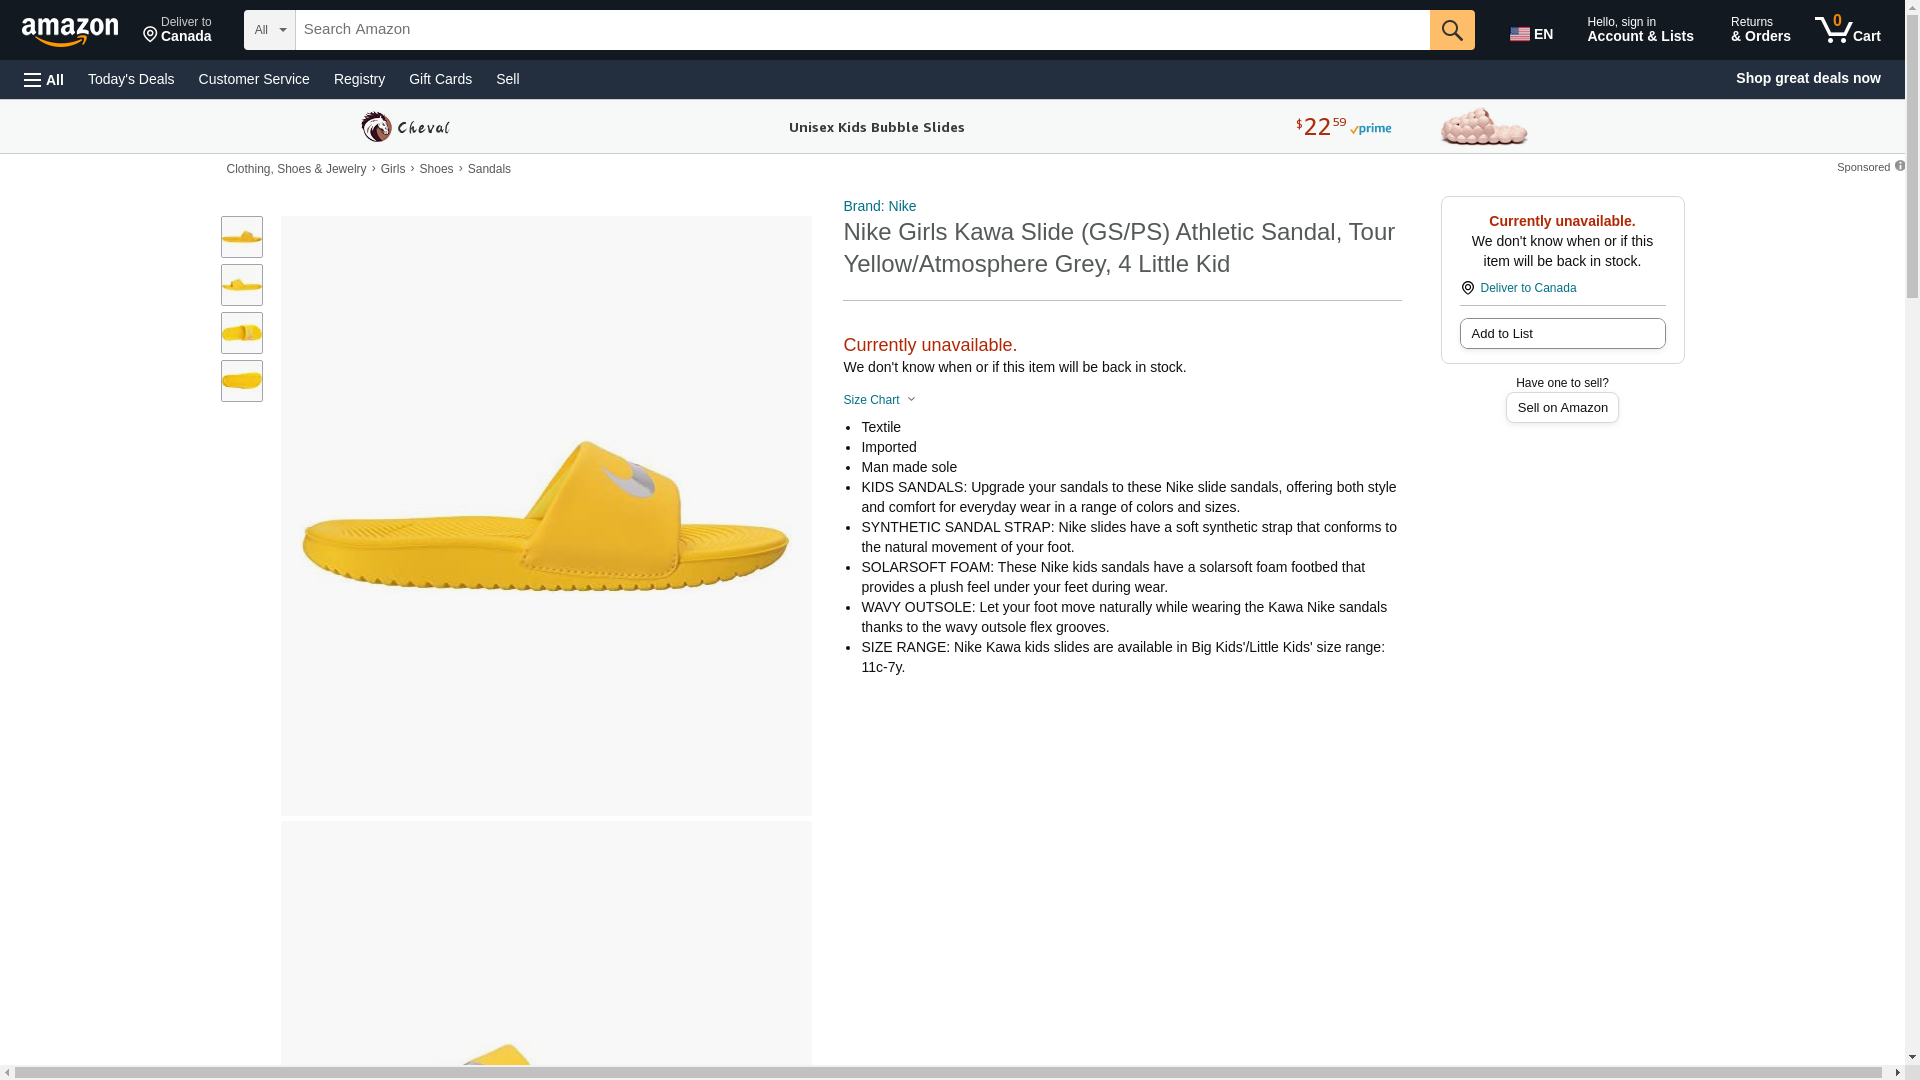This screenshot has width=1920, height=1080.
Task: Click the Sell on Amazon button
Action: tap(1561, 408)
